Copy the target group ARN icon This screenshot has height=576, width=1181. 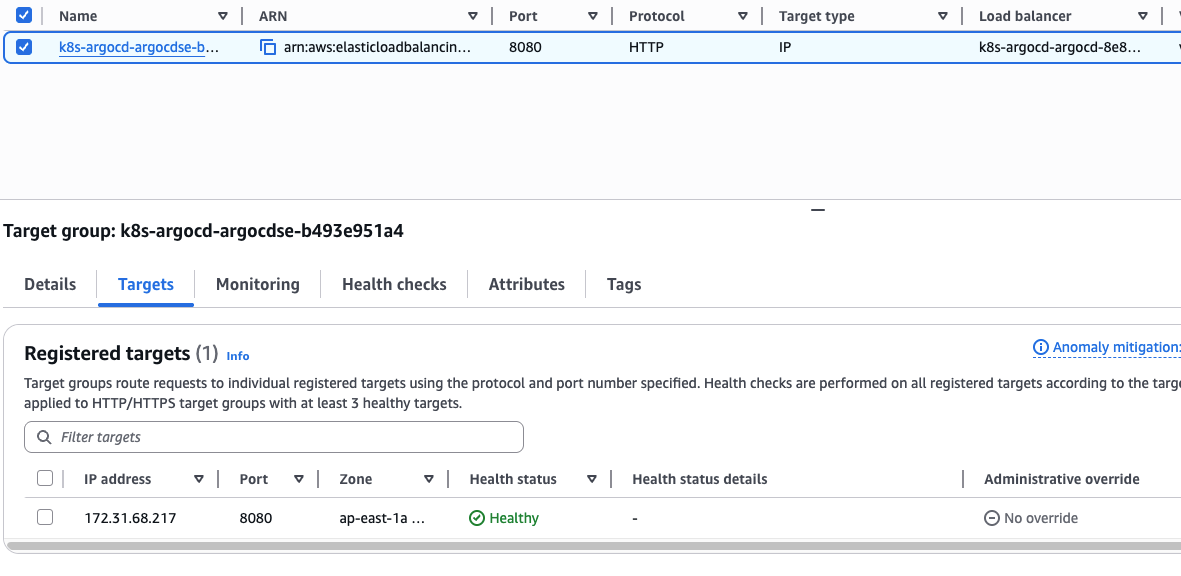tap(268, 47)
